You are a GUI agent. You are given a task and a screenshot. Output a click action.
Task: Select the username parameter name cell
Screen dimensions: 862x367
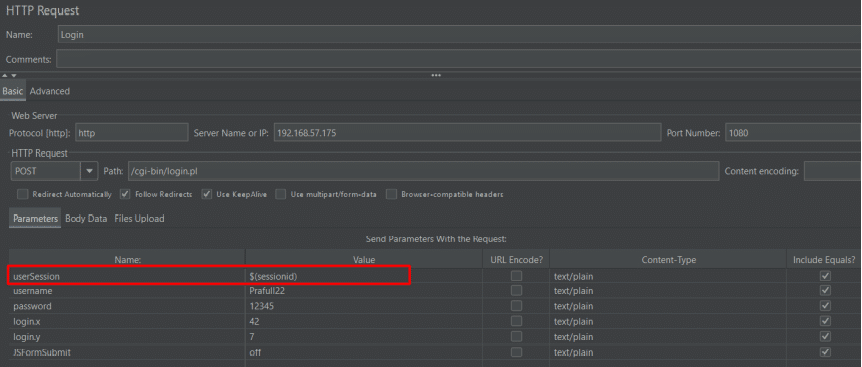click(127, 291)
